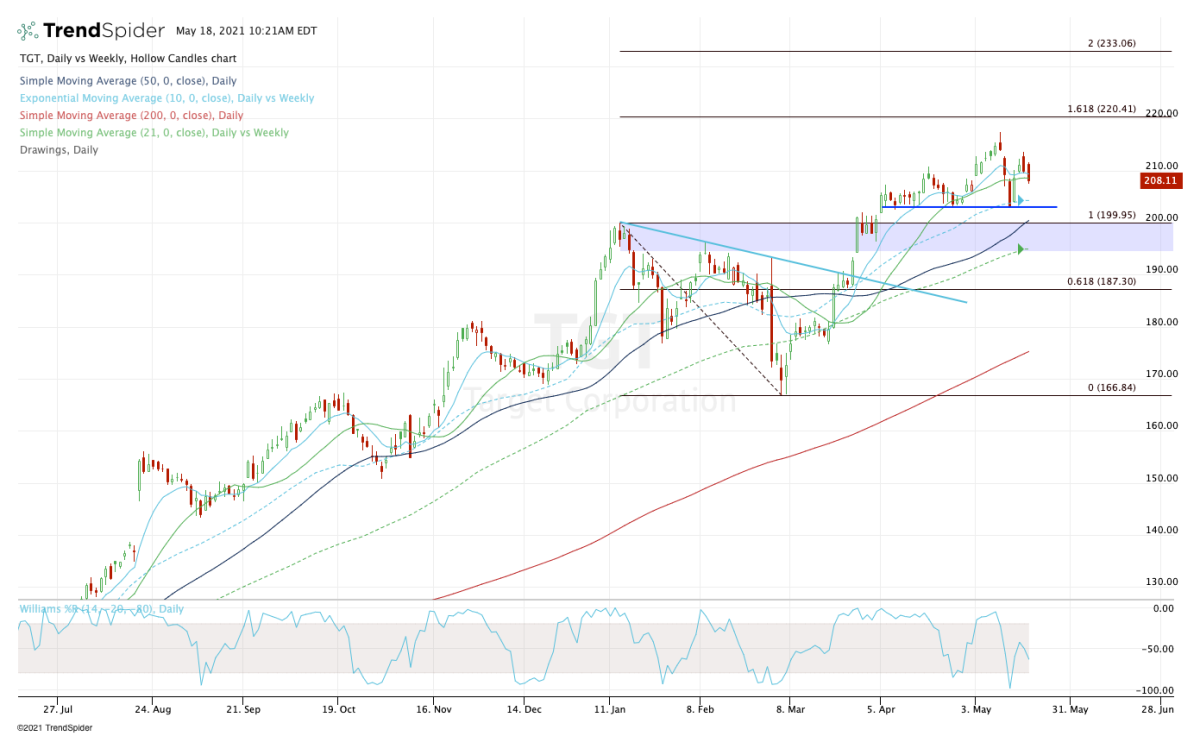This screenshot has height=736, width=1200.
Task: Click the Drawings, Daily legend entry
Action: (x=58, y=150)
